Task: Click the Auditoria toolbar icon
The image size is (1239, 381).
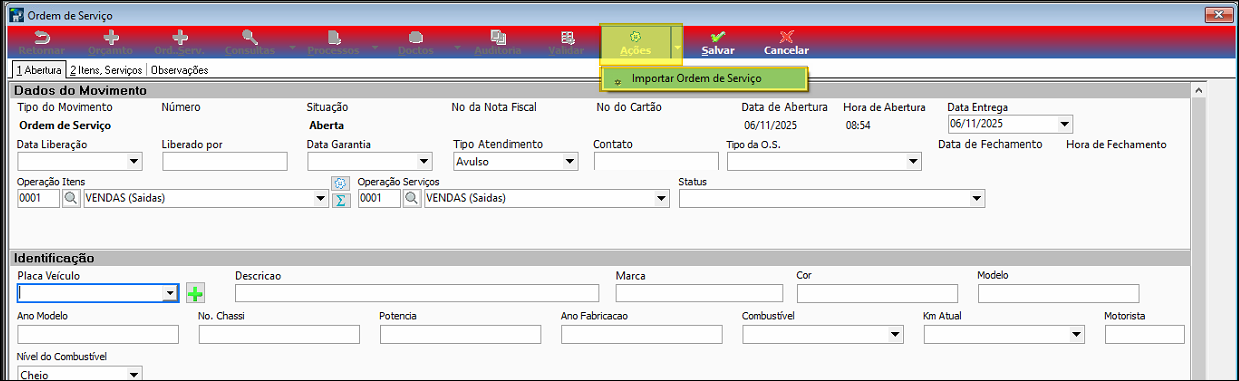Action: (x=497, y=42)
